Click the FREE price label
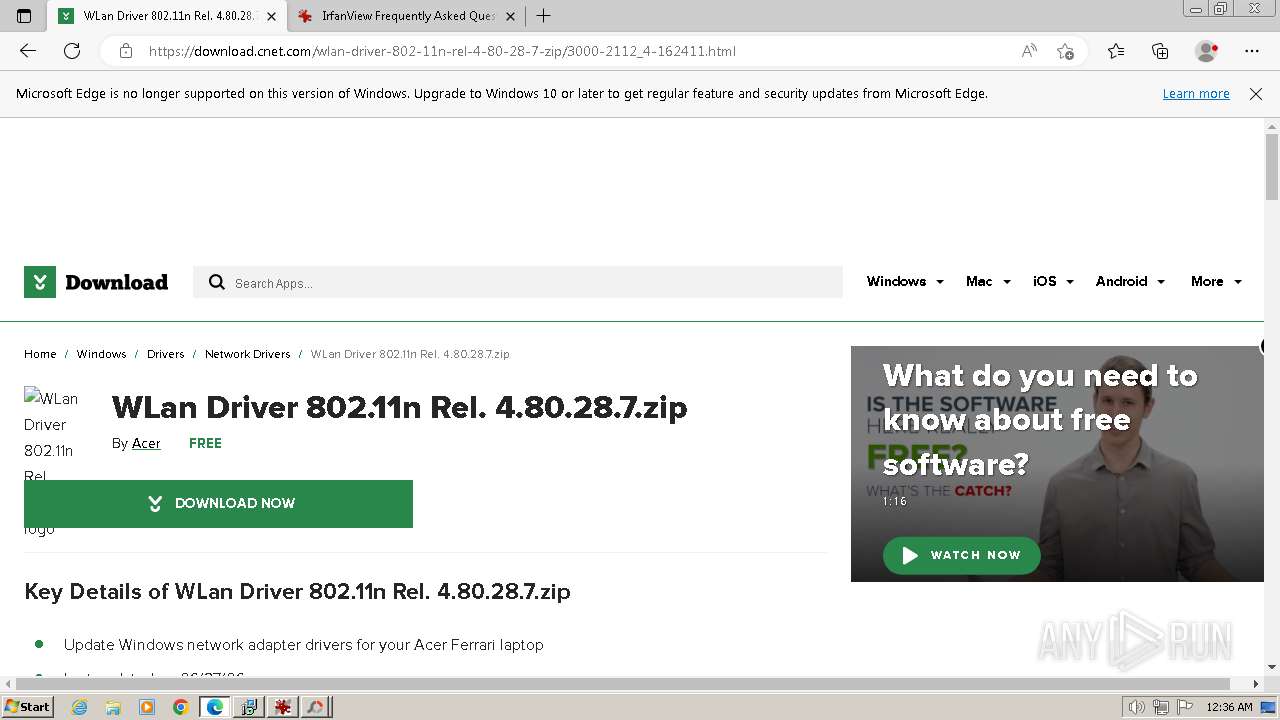Image resolution: width=1280 pixels, height=720 pixels. click(205, 443)
